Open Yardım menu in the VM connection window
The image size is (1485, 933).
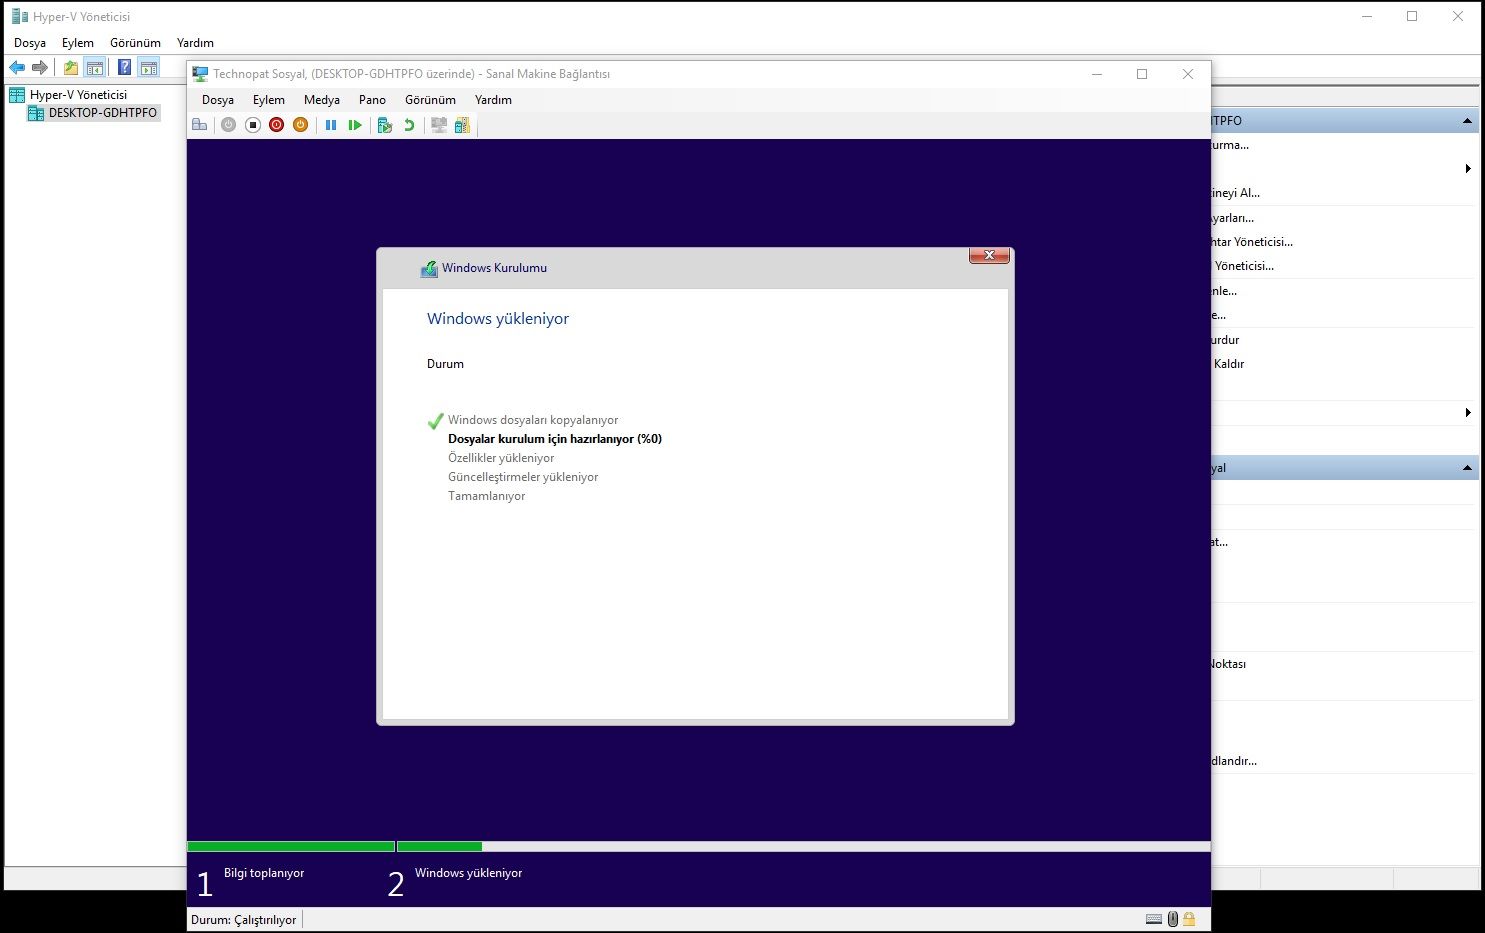click(493, 100)
